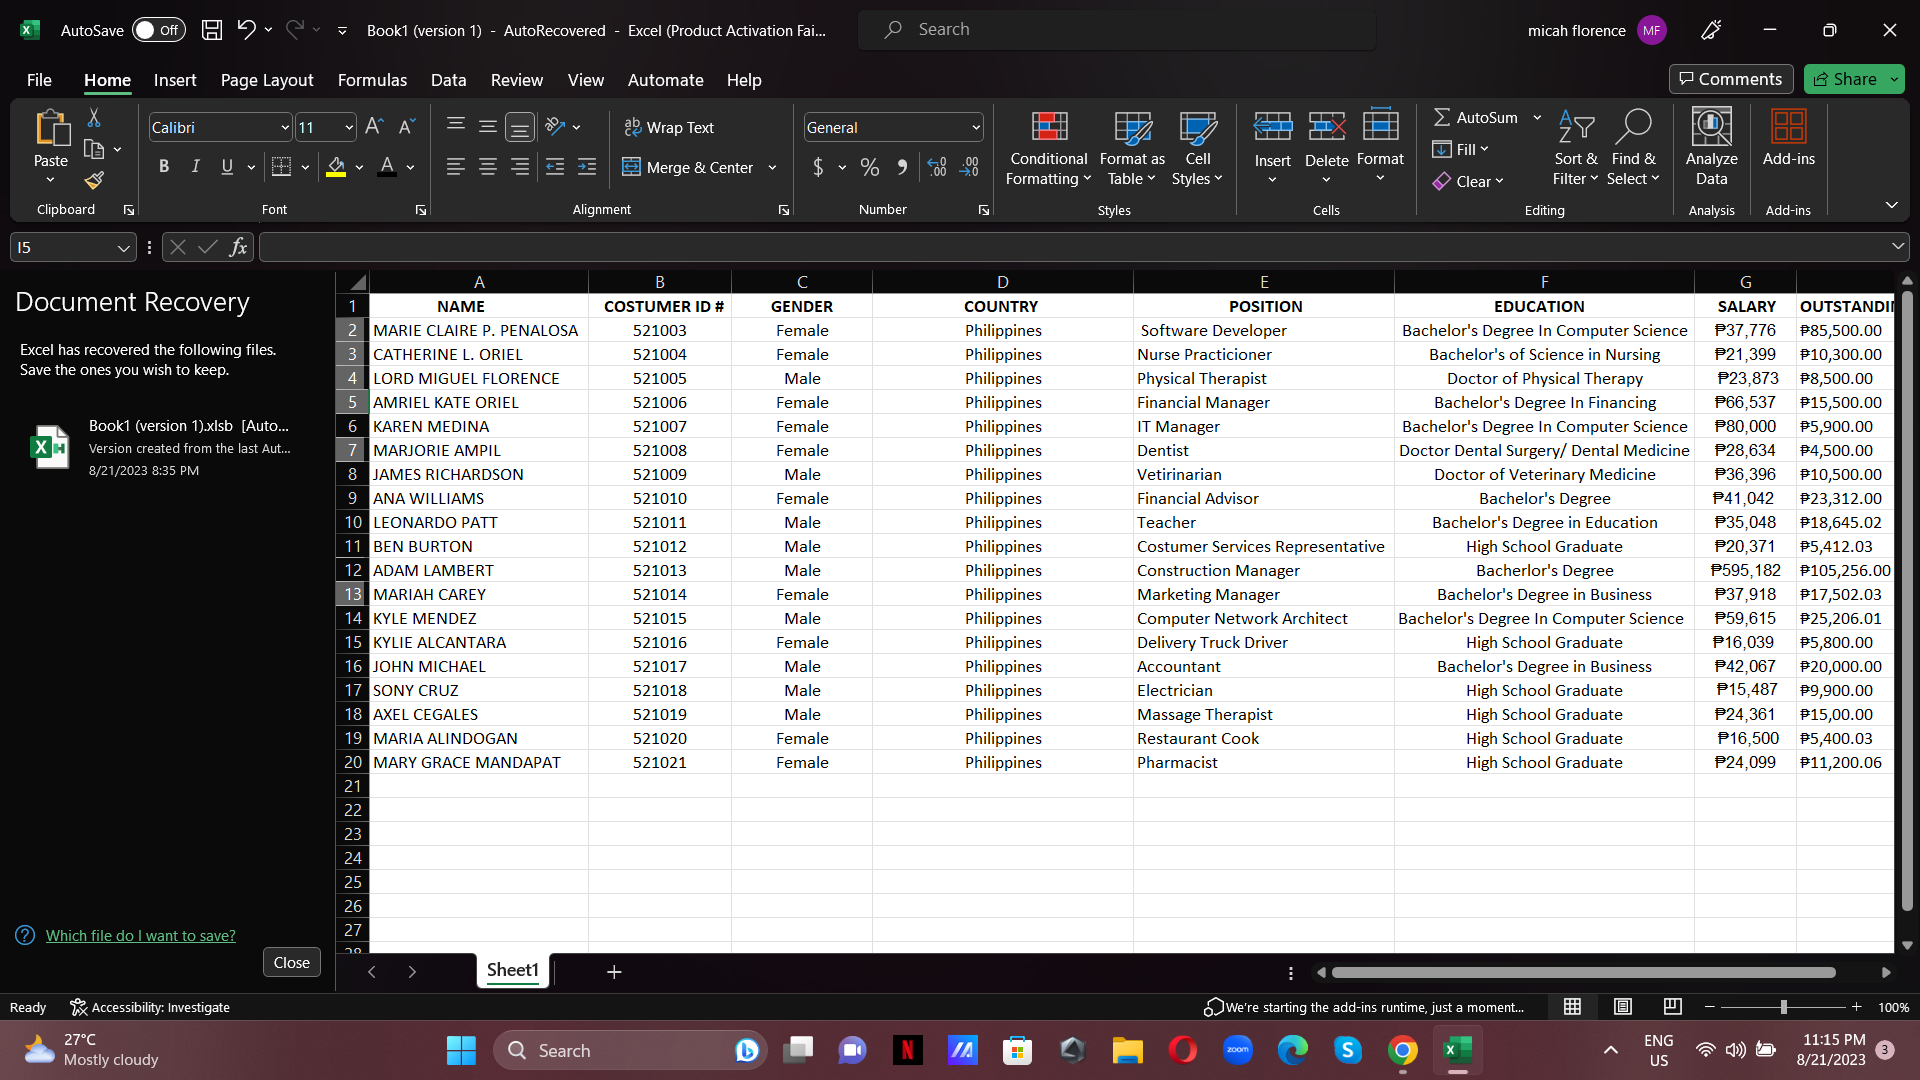The height and width of the screenshot is (1080, 1920).
Task: Click the Paste clipboard icon
Action: 51,128
